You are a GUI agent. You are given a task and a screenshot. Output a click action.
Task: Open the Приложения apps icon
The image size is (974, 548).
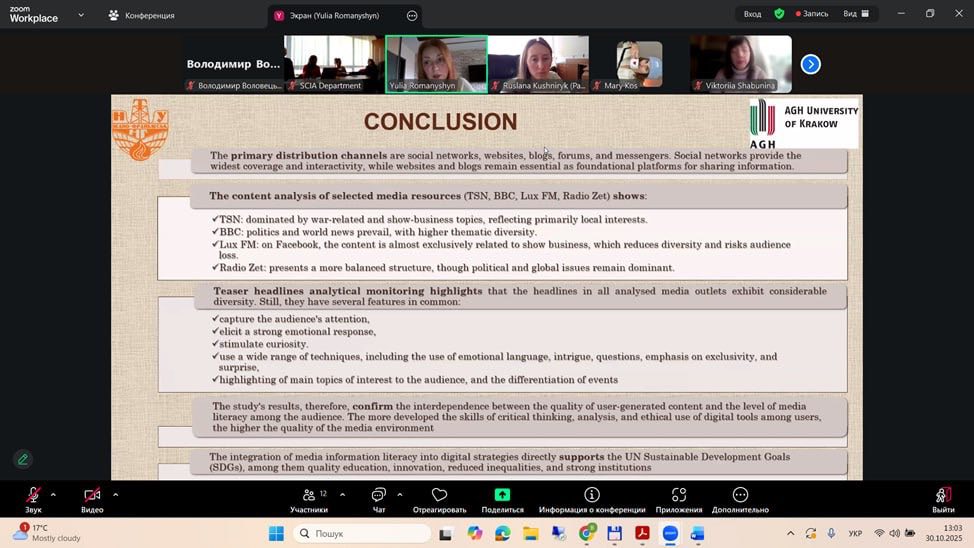[679, 496]
